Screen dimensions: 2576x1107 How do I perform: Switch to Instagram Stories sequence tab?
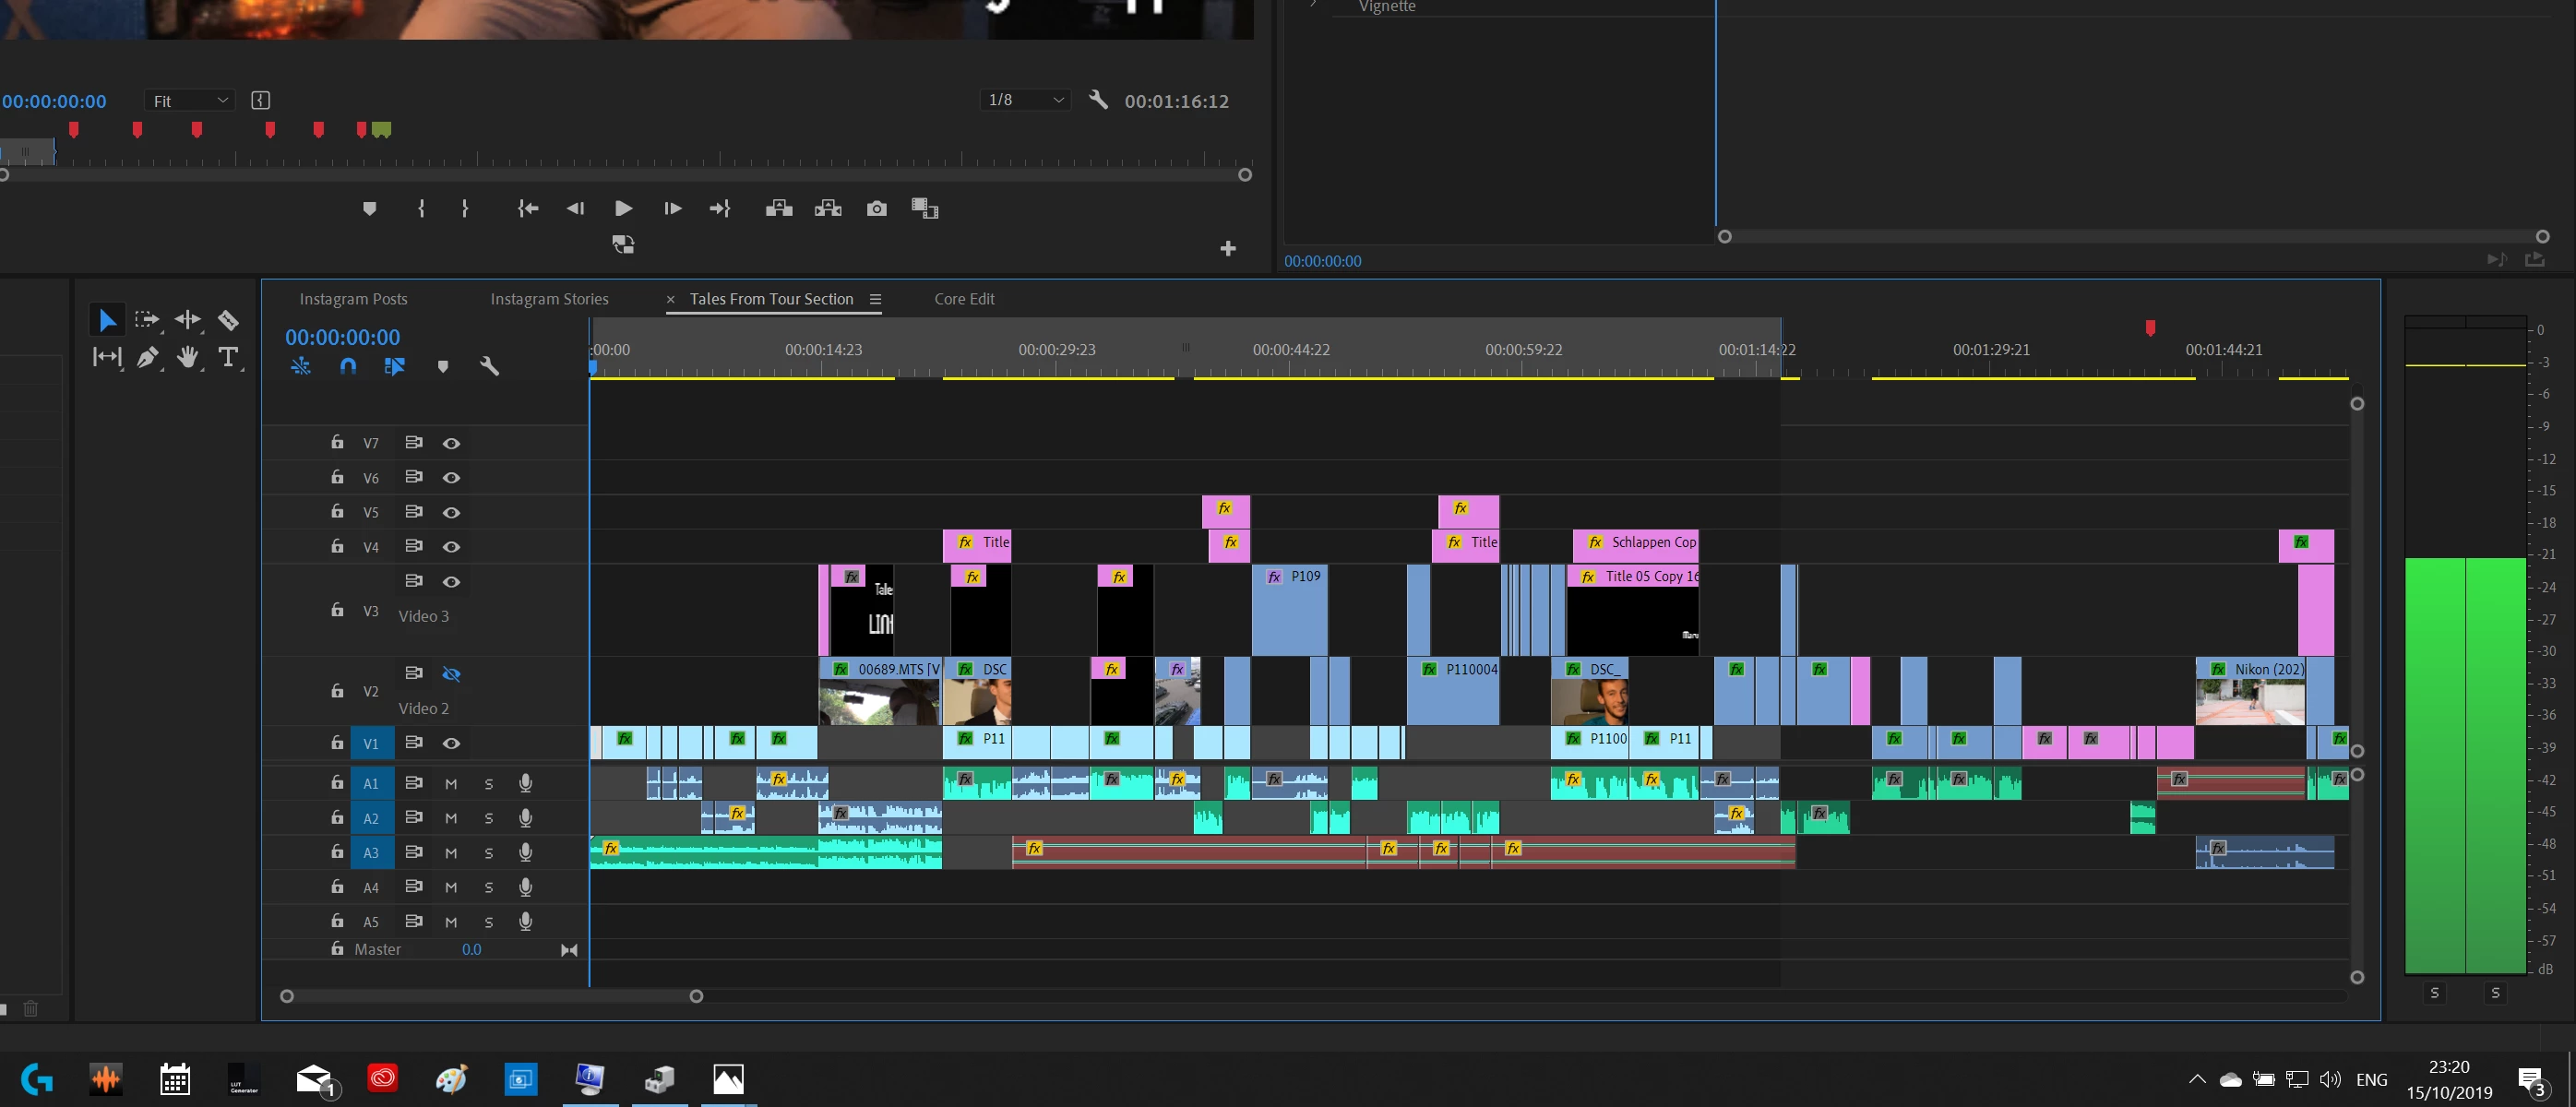pos(549,299)
